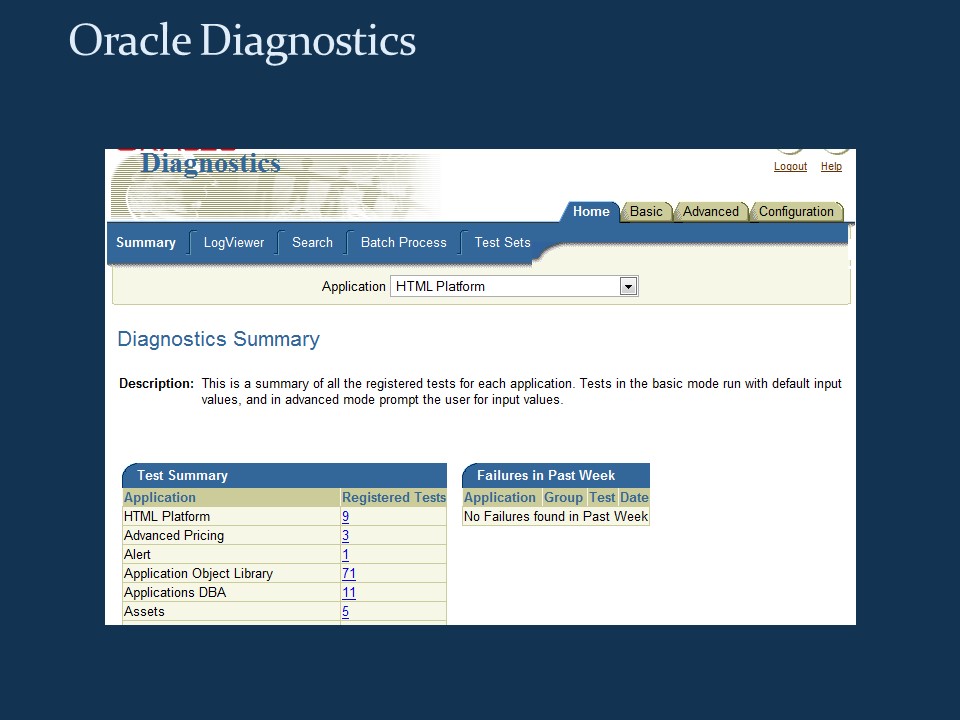
Task: Select the Summary navigation item
Action: coord(146,242)
